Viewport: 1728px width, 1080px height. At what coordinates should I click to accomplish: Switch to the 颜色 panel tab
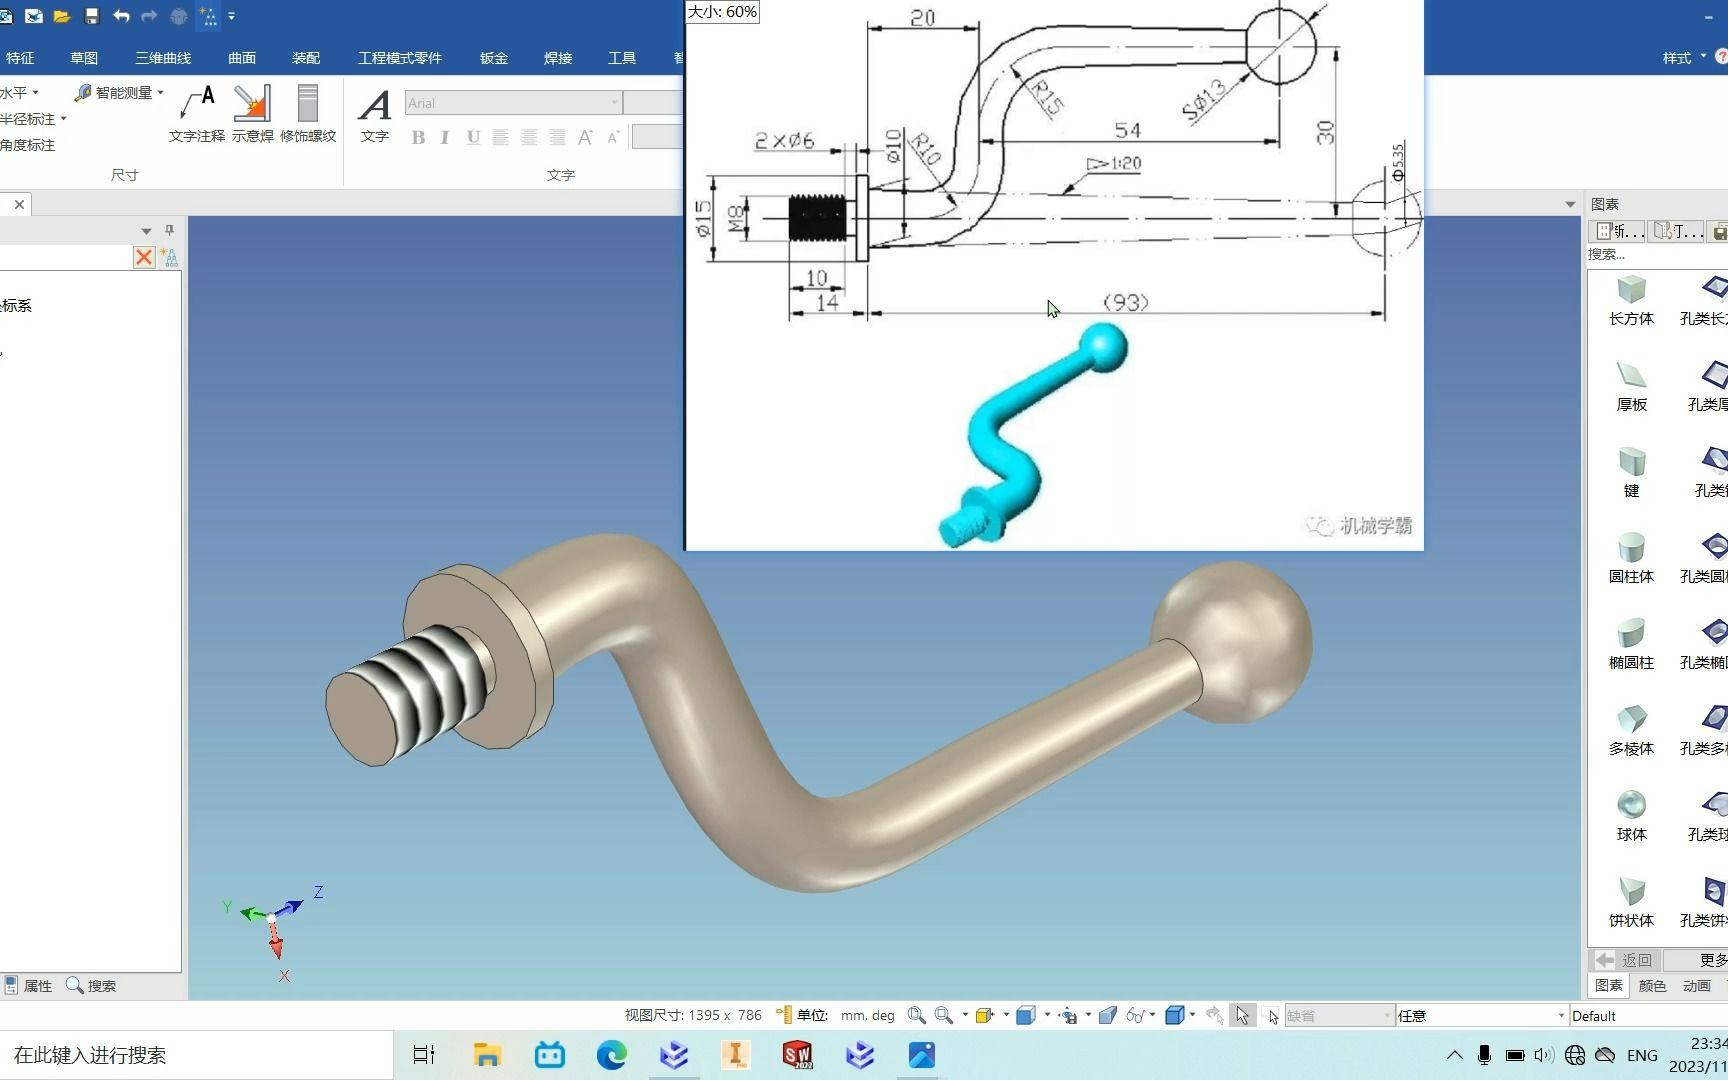(1652, 986)
